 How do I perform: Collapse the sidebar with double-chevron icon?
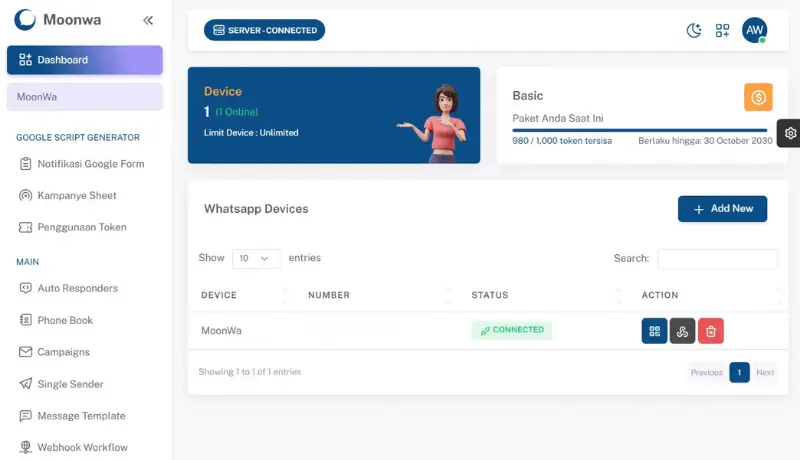pos(148,20)
